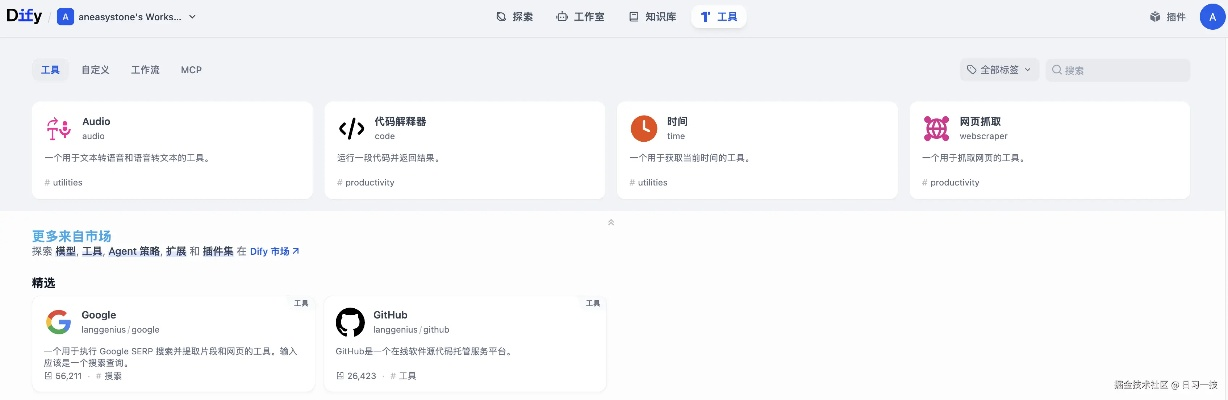The width and height of the screenshot is (1228, 400).
Task: Open the 全部标签 tag filter dropdown
Action: (x=998, y=70)
